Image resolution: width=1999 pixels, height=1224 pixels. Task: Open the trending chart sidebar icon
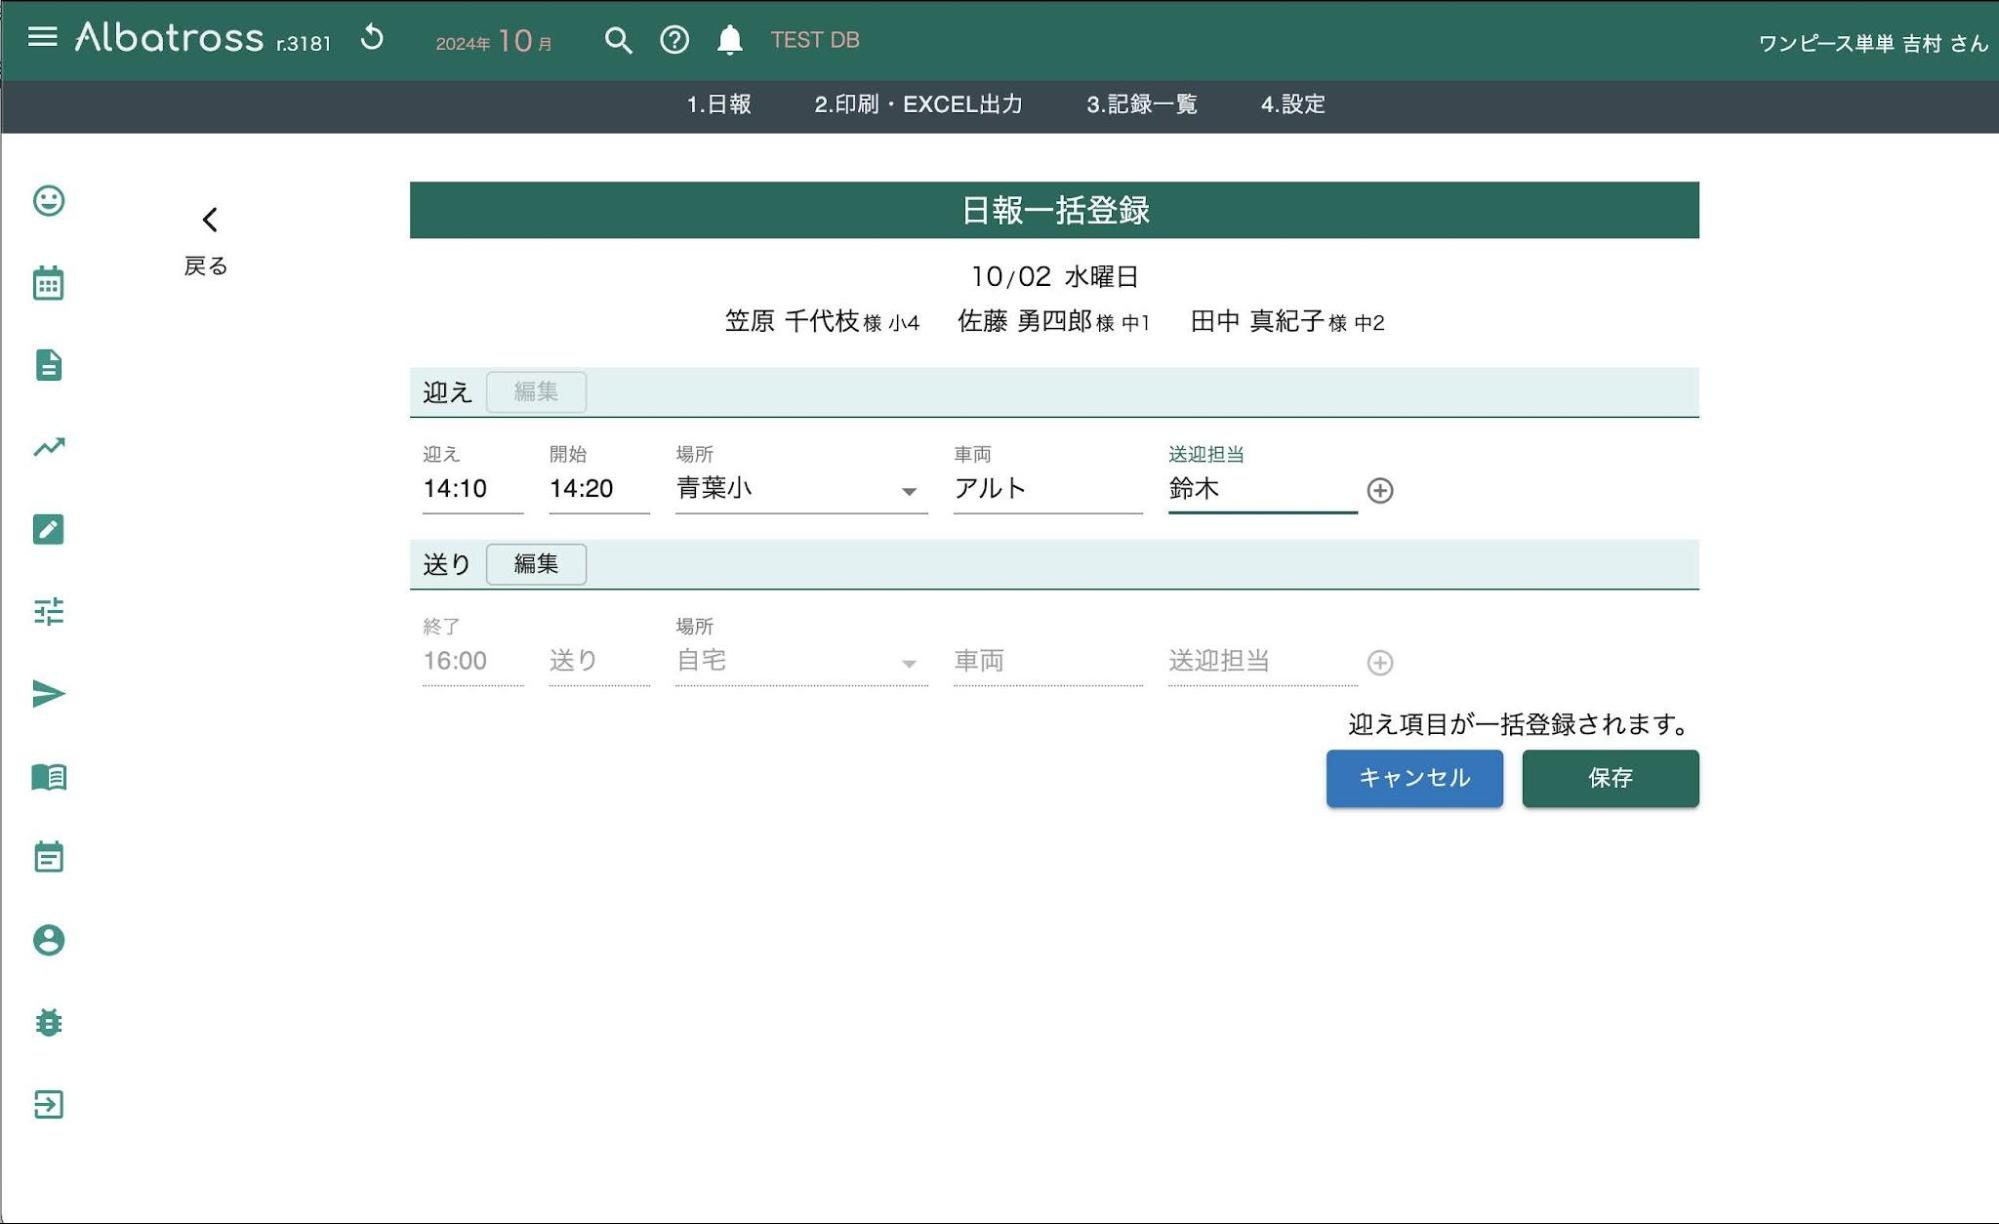(x=48, y=447)
